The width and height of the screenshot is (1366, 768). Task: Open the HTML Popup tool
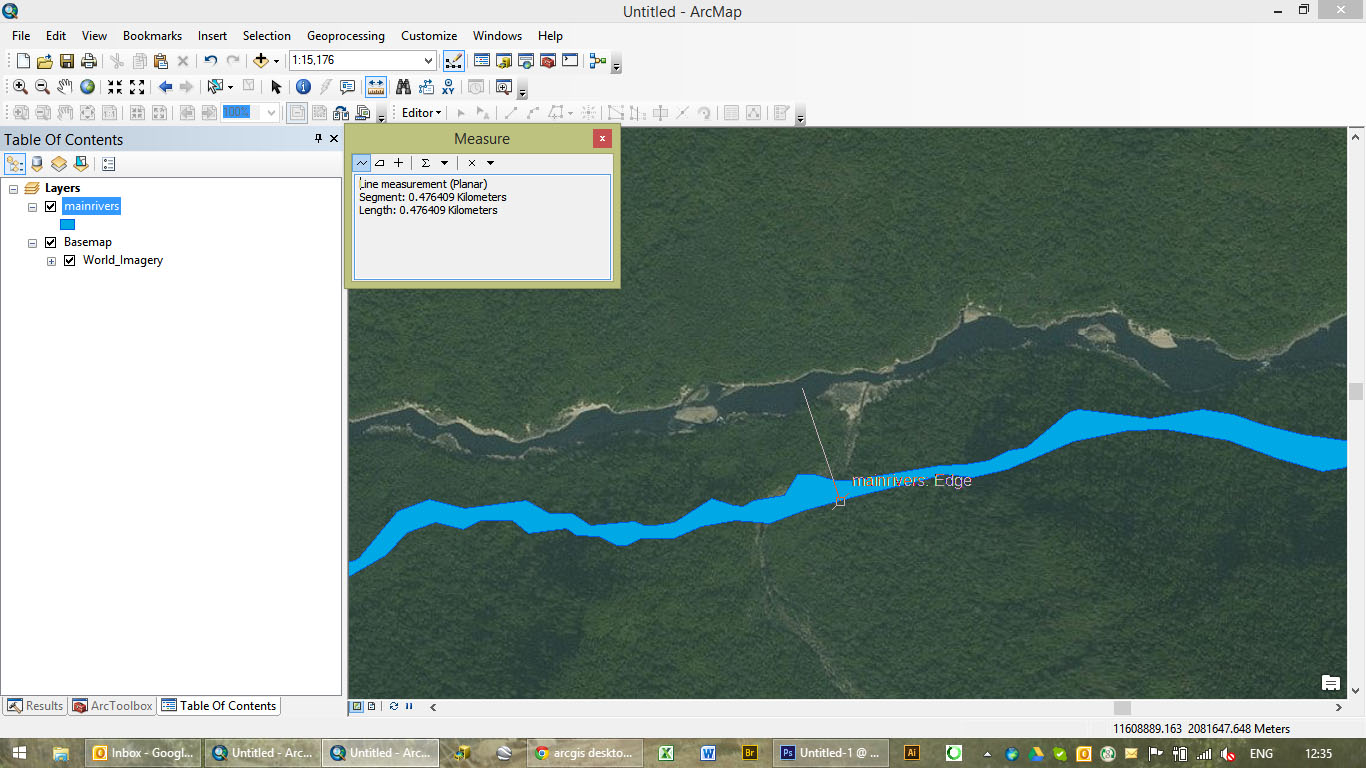pos(348,87)
